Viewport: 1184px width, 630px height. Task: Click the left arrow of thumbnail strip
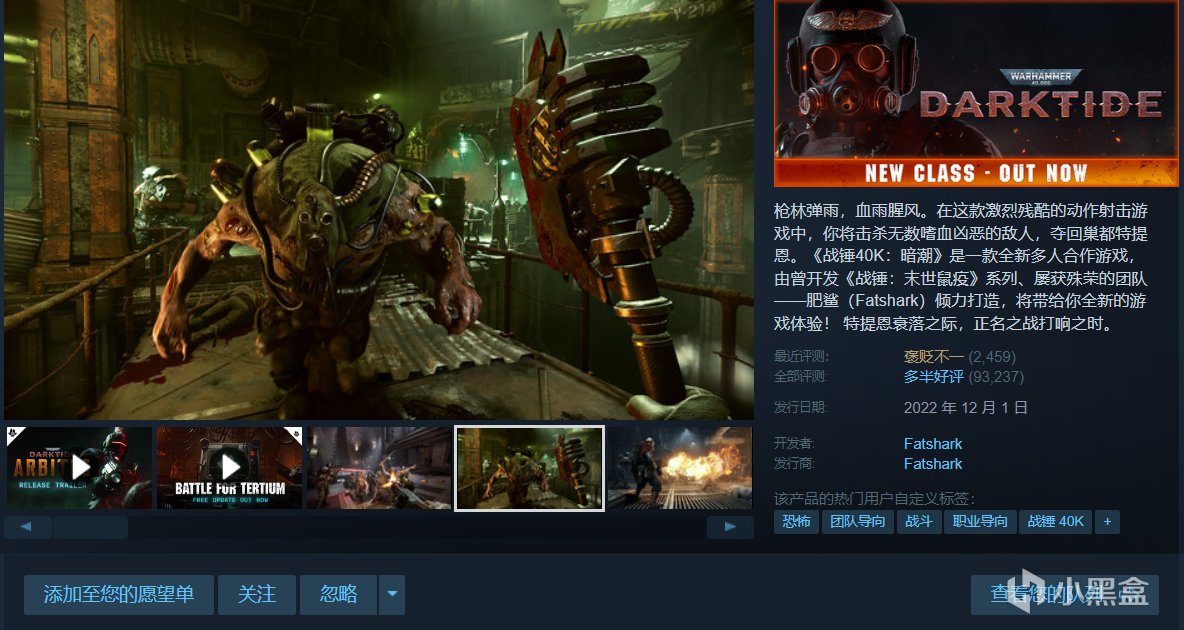27,527
